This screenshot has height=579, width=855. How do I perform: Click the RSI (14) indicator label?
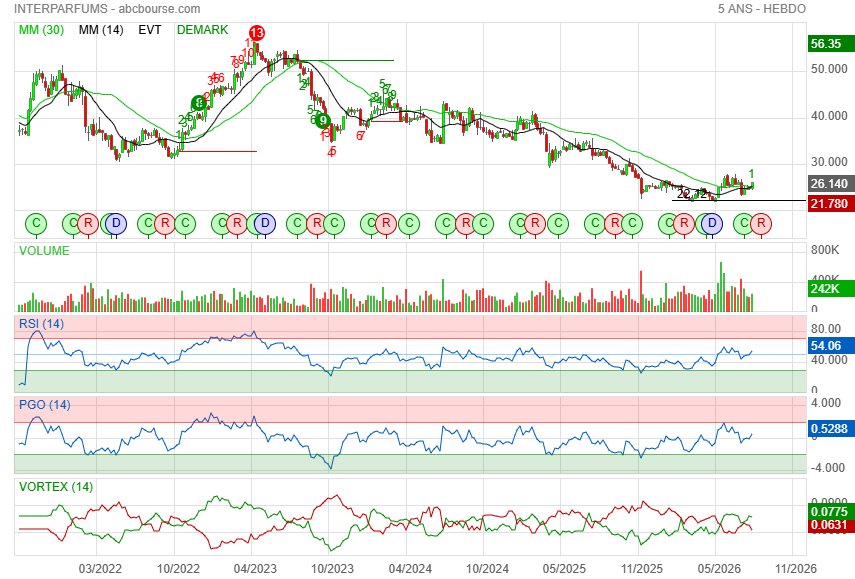(41, 324)
